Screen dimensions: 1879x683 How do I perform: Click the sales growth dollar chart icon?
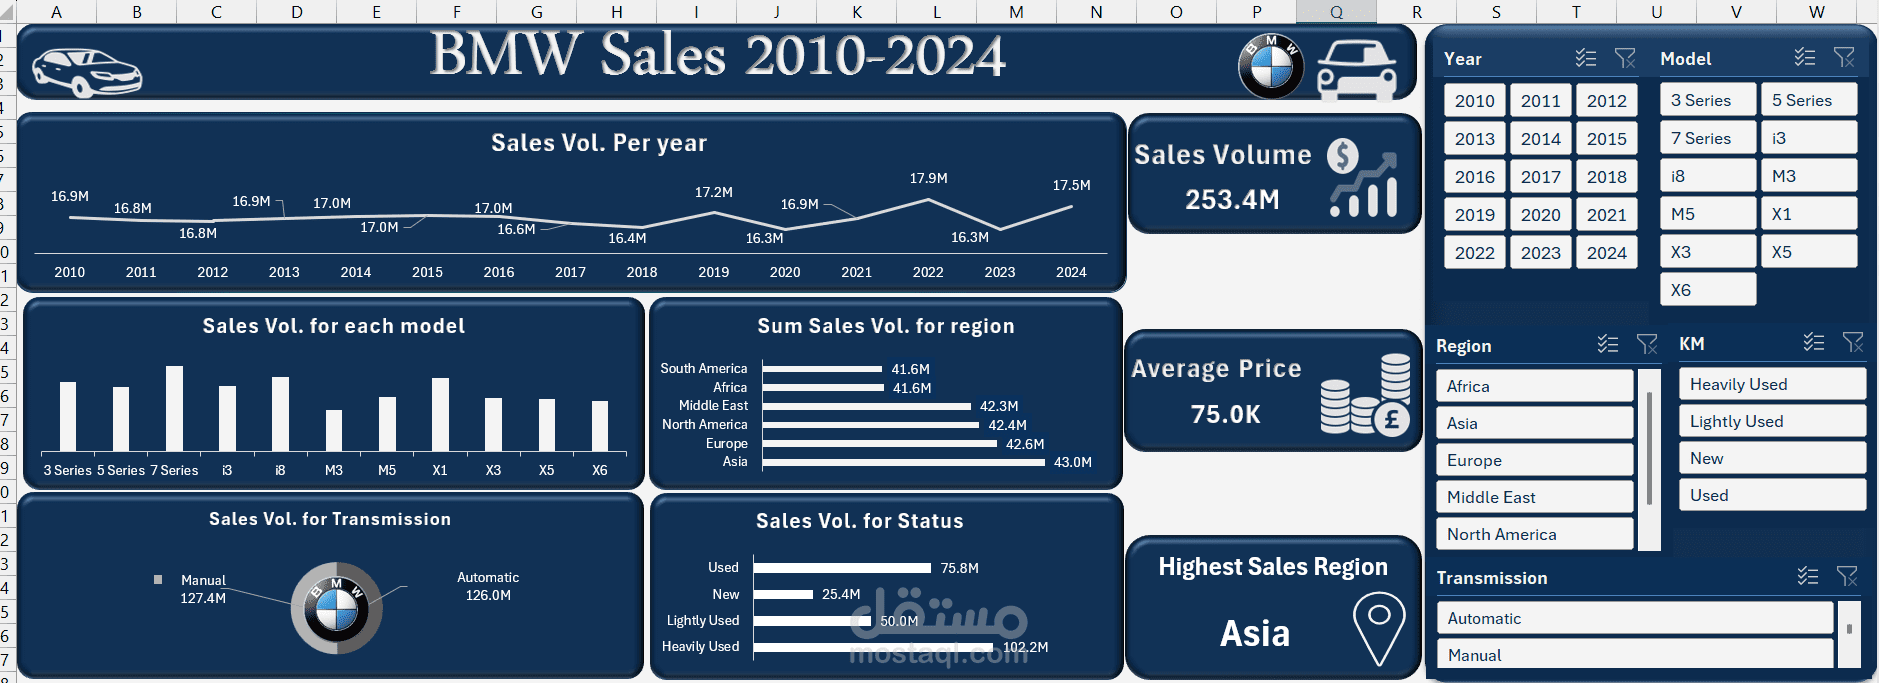1362,178
